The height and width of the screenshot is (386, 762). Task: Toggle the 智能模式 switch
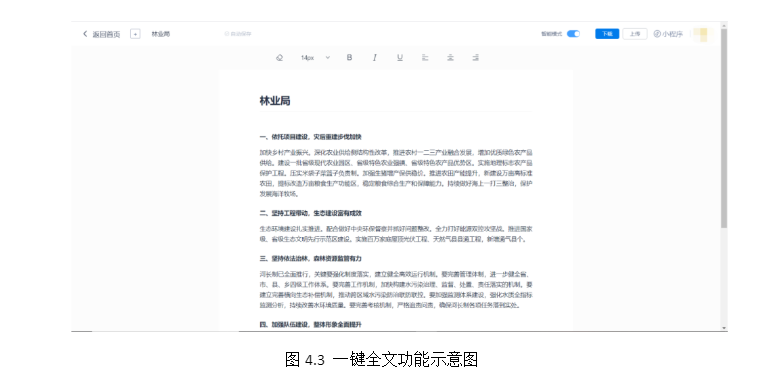click(573, 34)
